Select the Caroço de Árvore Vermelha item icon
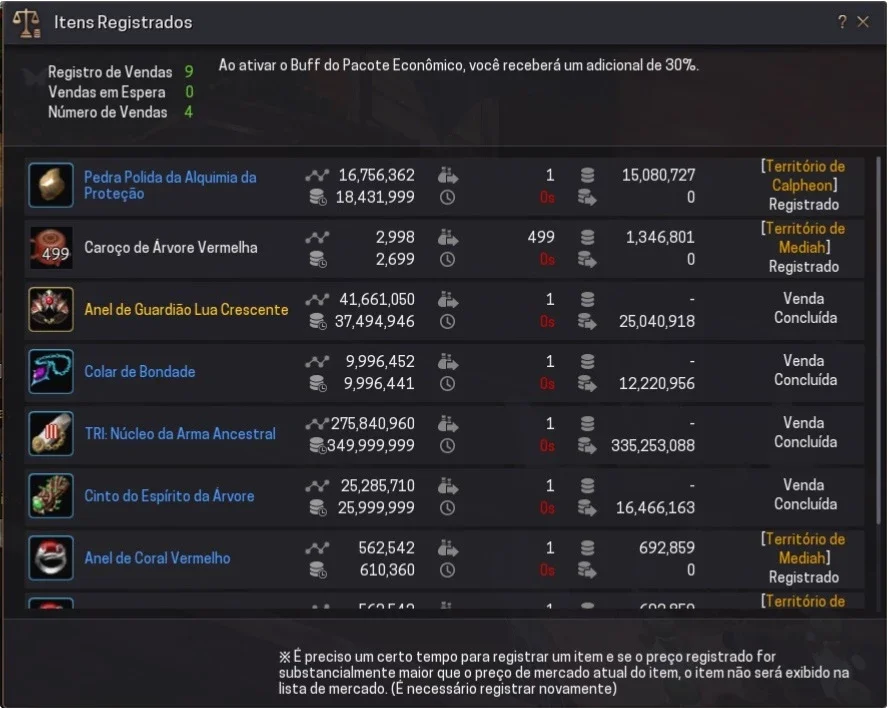This screenshot has height=709, width=889. coord(51,248)
